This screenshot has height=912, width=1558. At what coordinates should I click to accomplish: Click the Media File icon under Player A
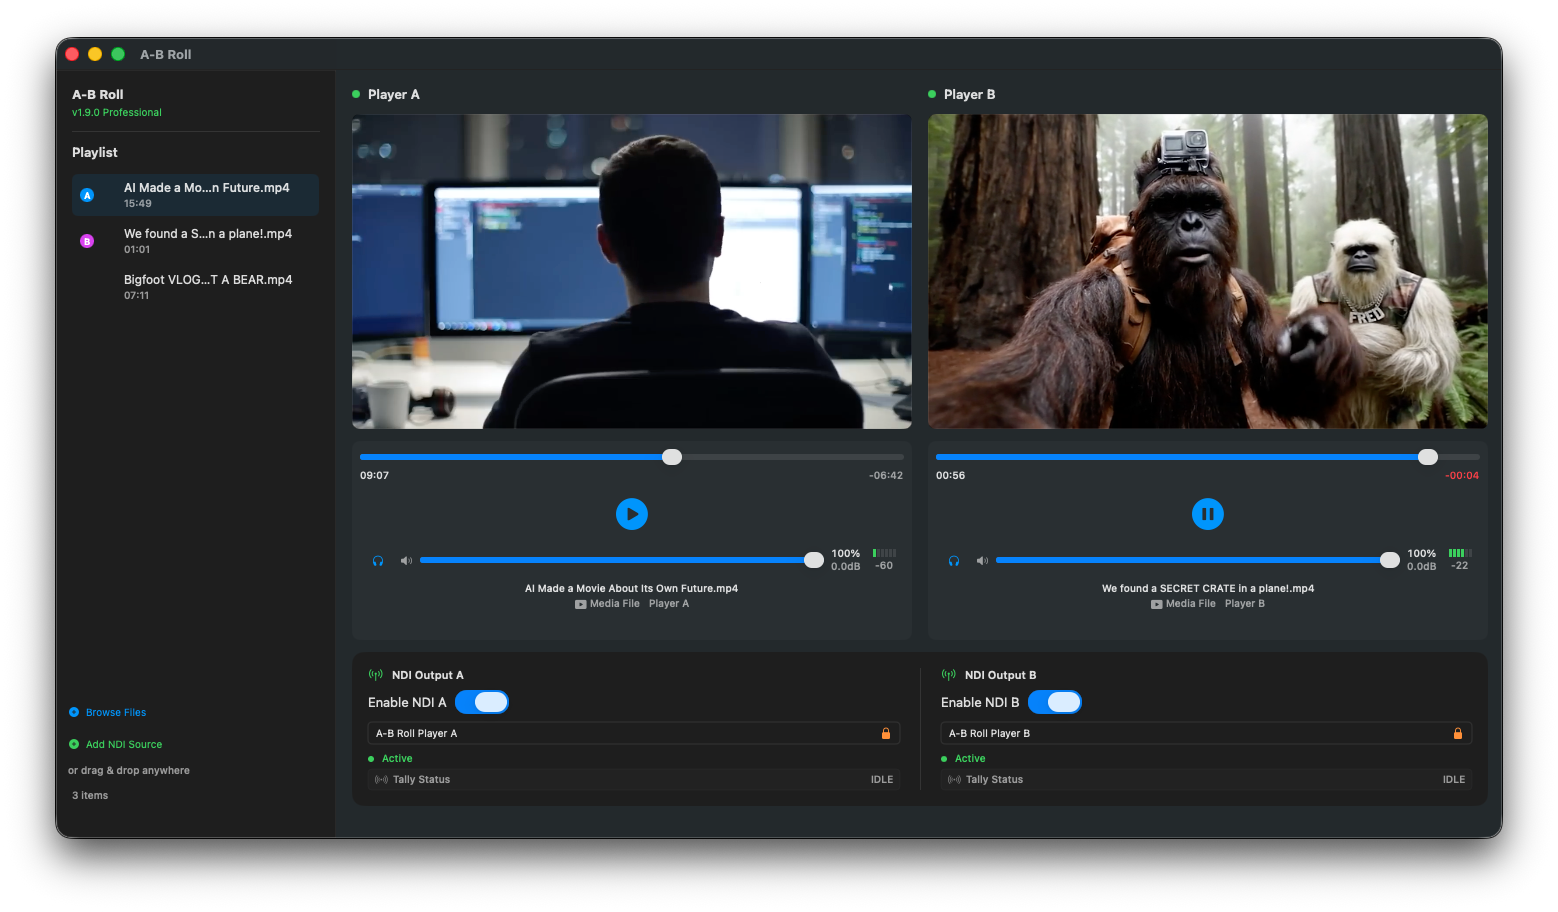click(581, 604)
